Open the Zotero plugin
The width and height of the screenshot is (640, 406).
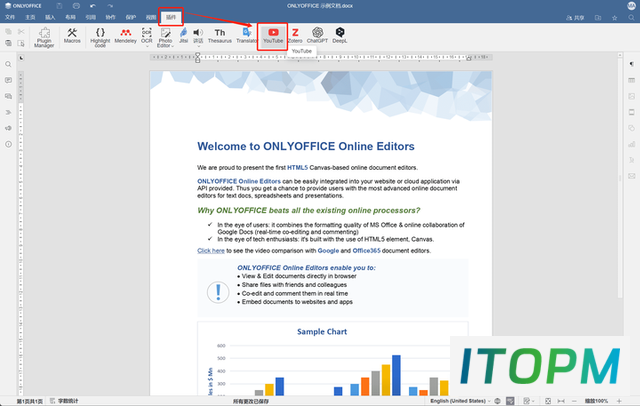coord(295,35)
